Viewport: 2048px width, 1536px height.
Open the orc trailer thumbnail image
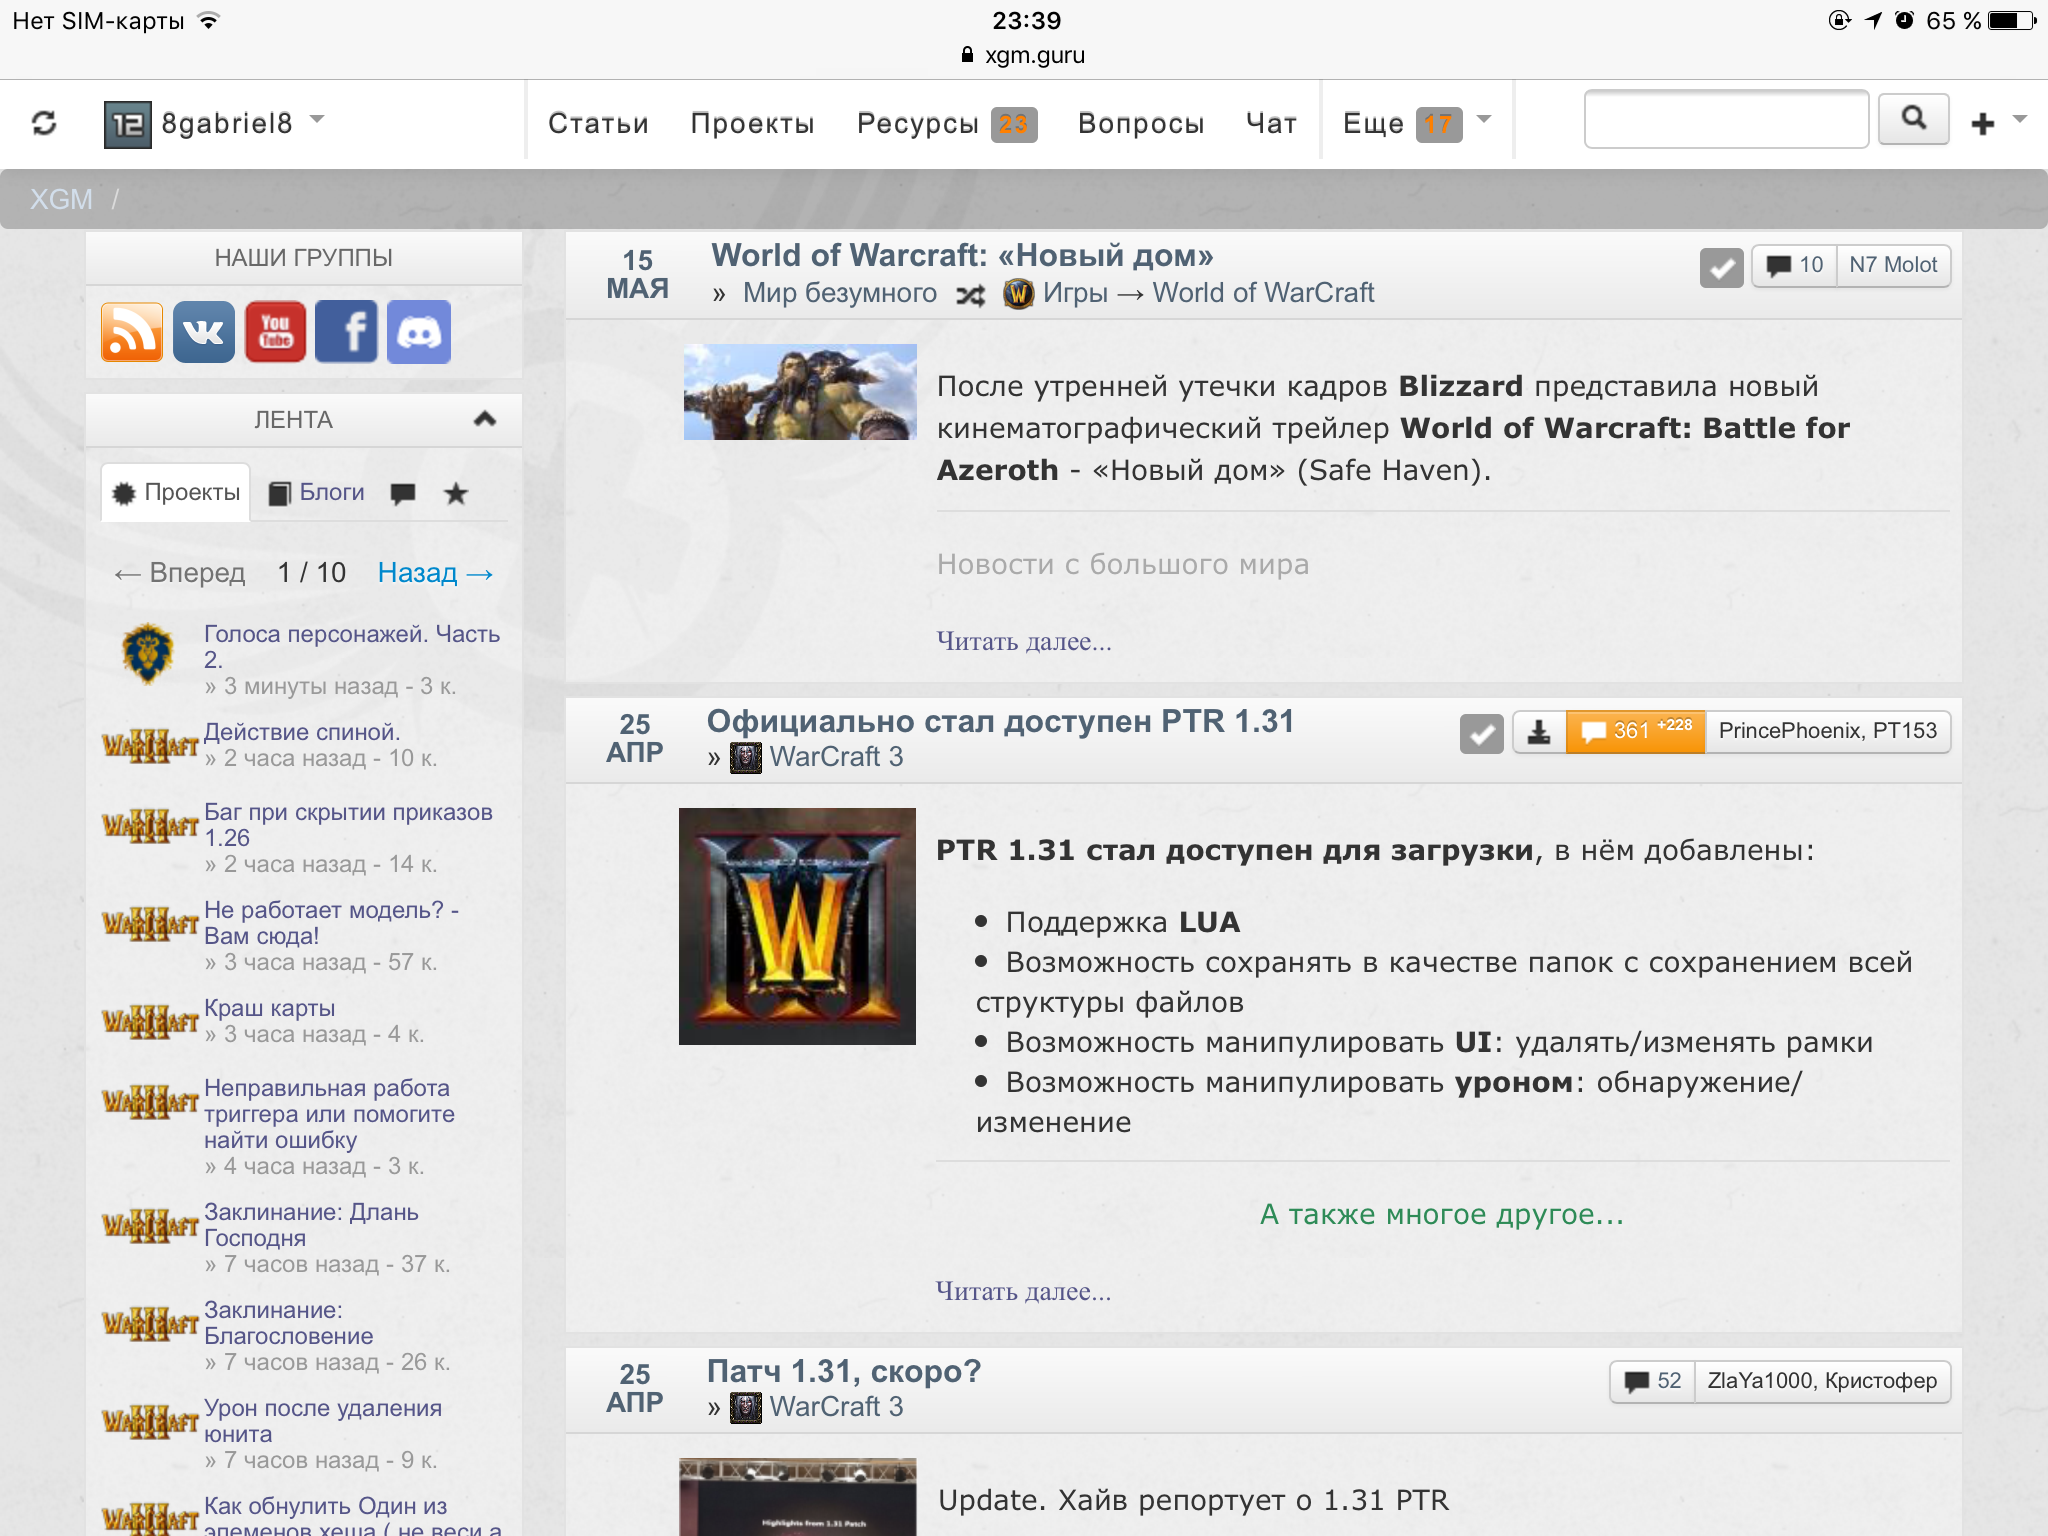pos(800,392)
